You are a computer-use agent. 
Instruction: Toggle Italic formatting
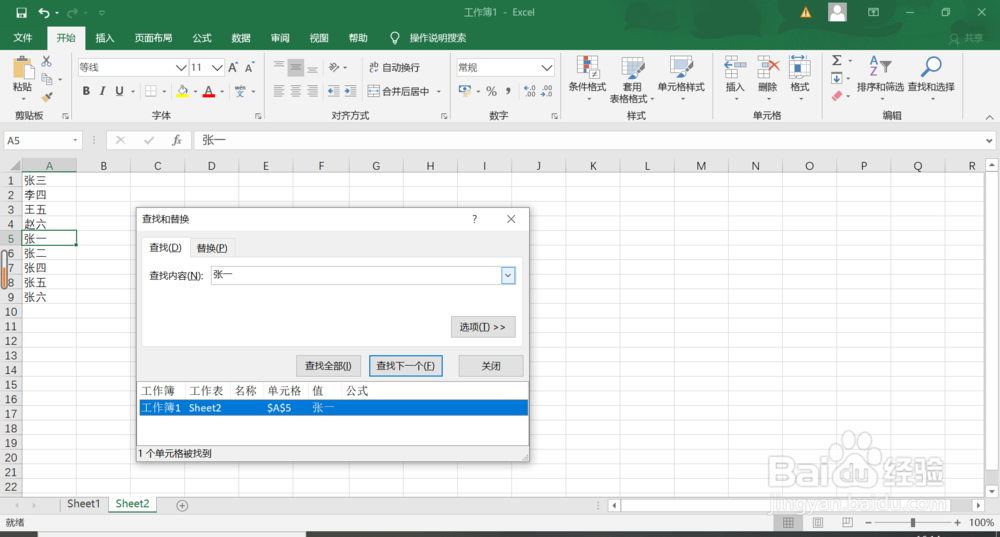click(102, 91)
